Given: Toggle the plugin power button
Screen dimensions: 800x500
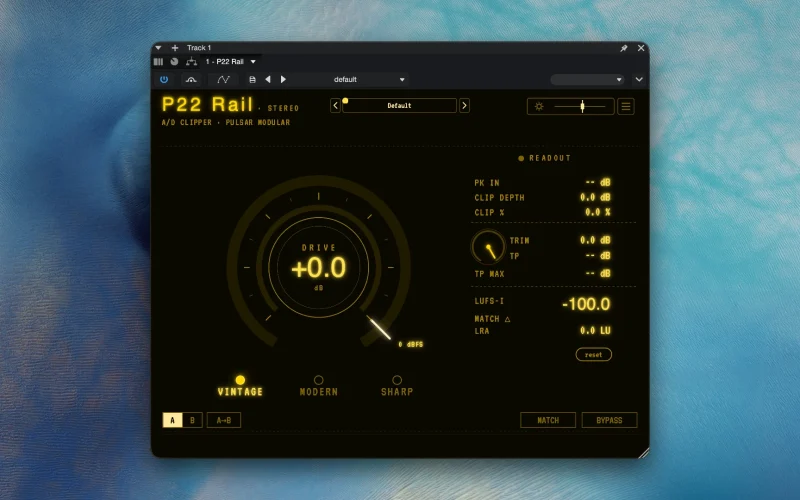Looking at the screenshot, I should [x=164, y=80].
